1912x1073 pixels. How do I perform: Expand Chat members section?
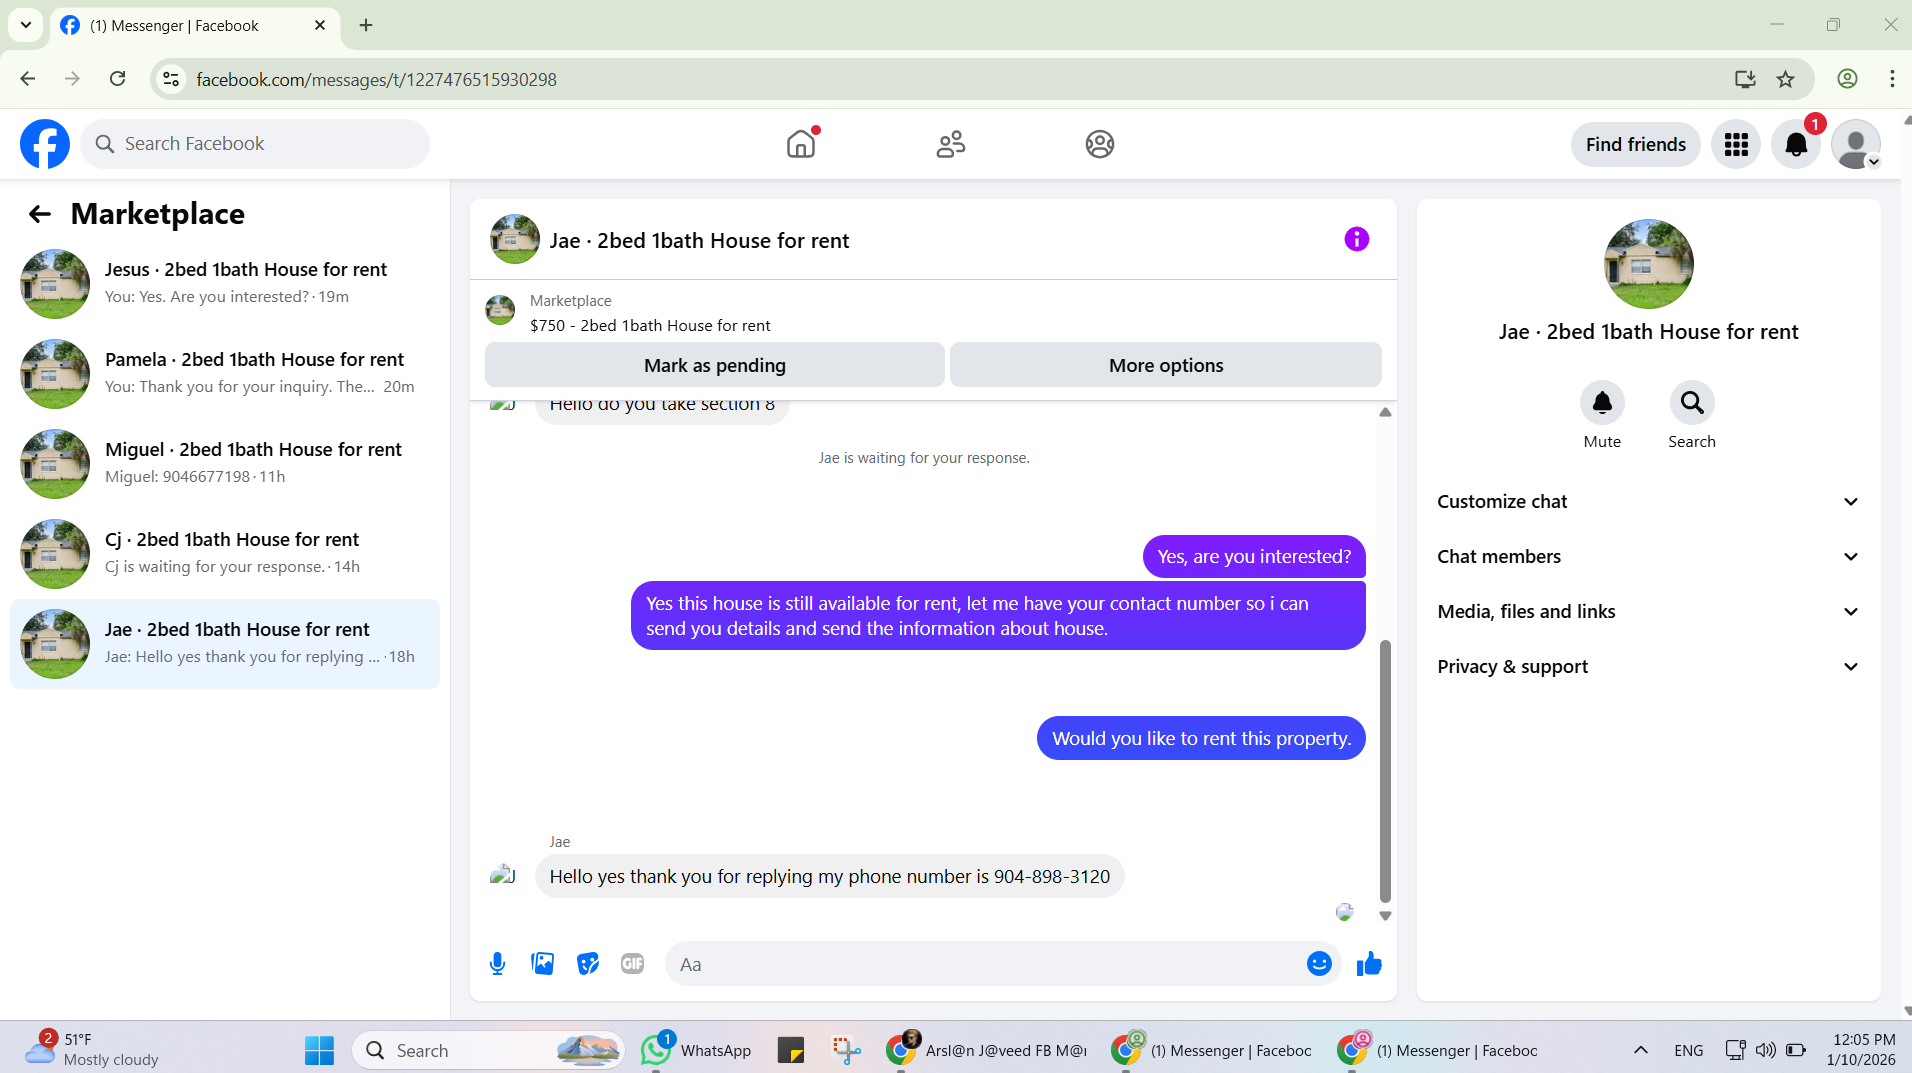tap(1648, 557)
